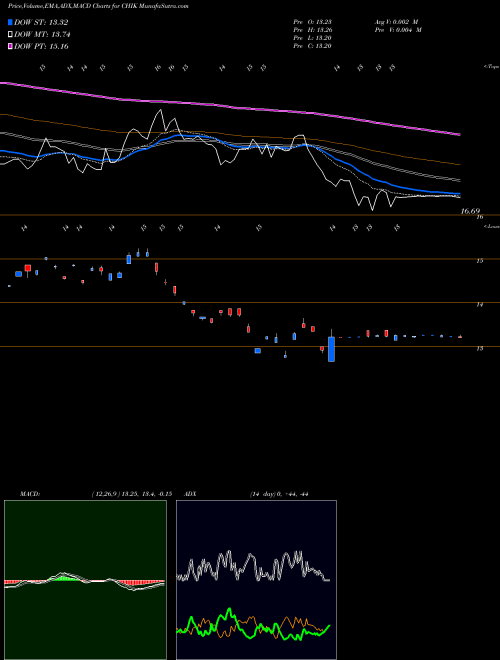500x660 pixels.
Task: Click the 'Pre H: 13.26' value
Action: (312, 30)
